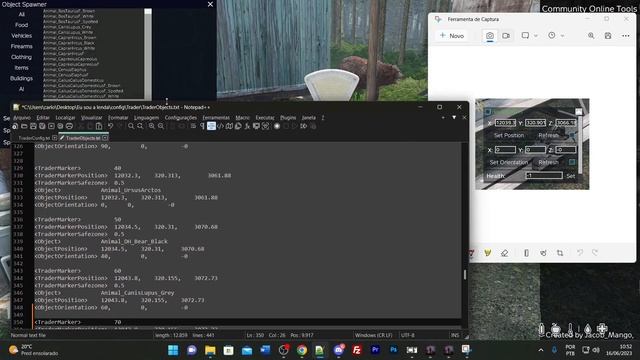The width and height of the screenshot is (640, 360).
Task: Select the Food category in Object Spawner
Action: point(21,25)
